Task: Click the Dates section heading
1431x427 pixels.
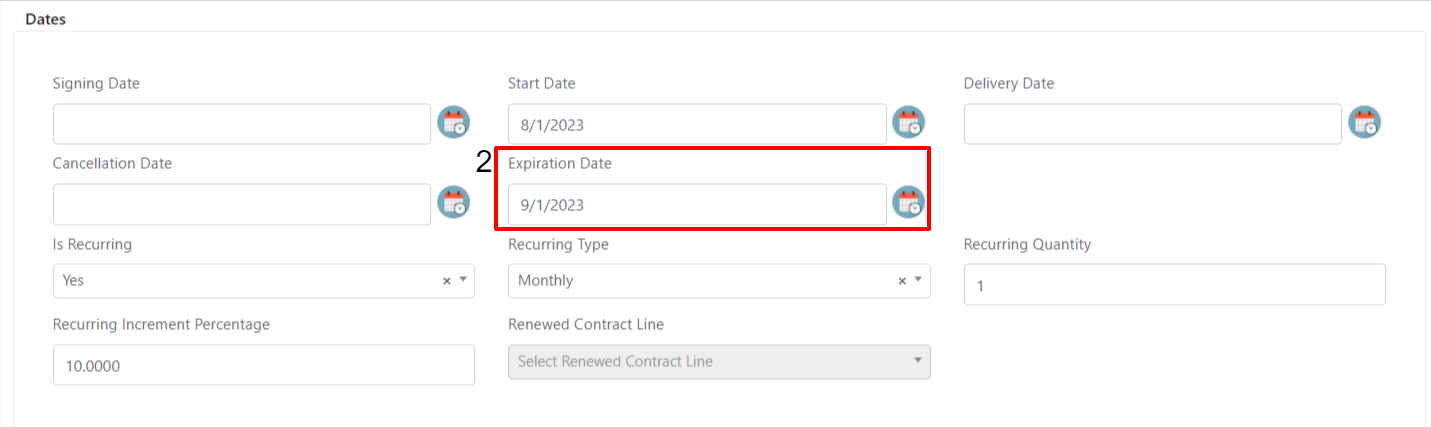Action: (45, 19)
